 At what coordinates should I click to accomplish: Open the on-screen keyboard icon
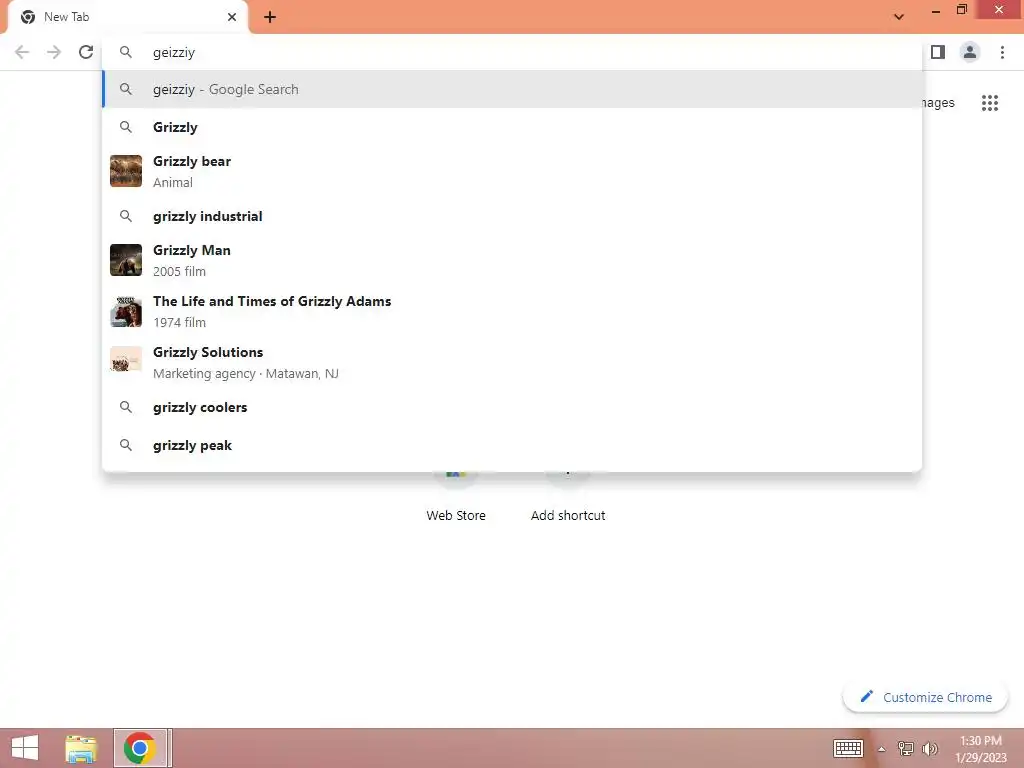click(848, 748)
